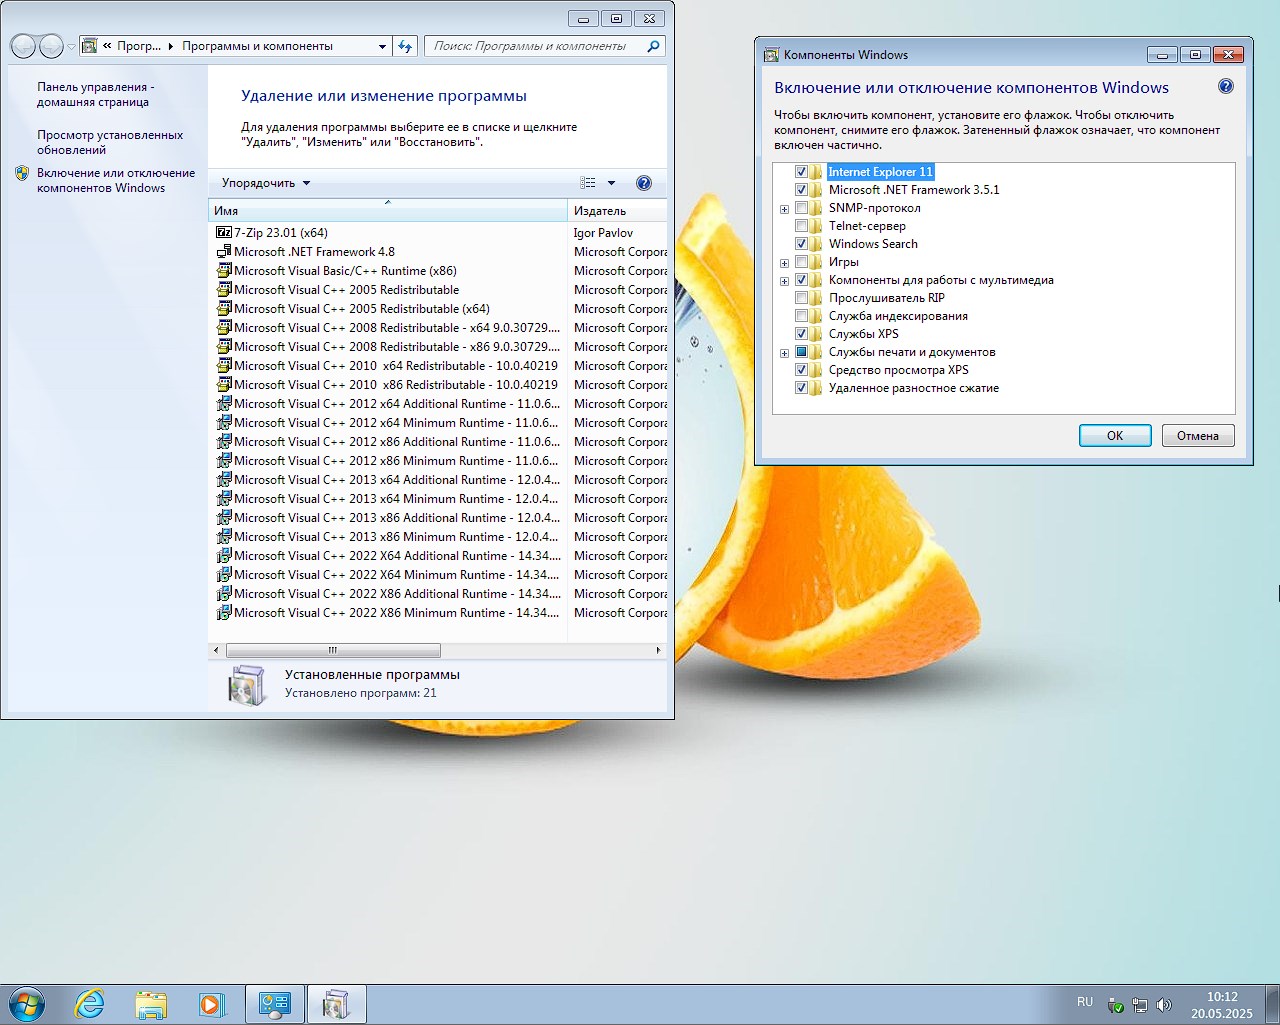Expand Компоненты для работы с мультимедиа node
Screen dimensions: 1280x1025
(785, 281)
